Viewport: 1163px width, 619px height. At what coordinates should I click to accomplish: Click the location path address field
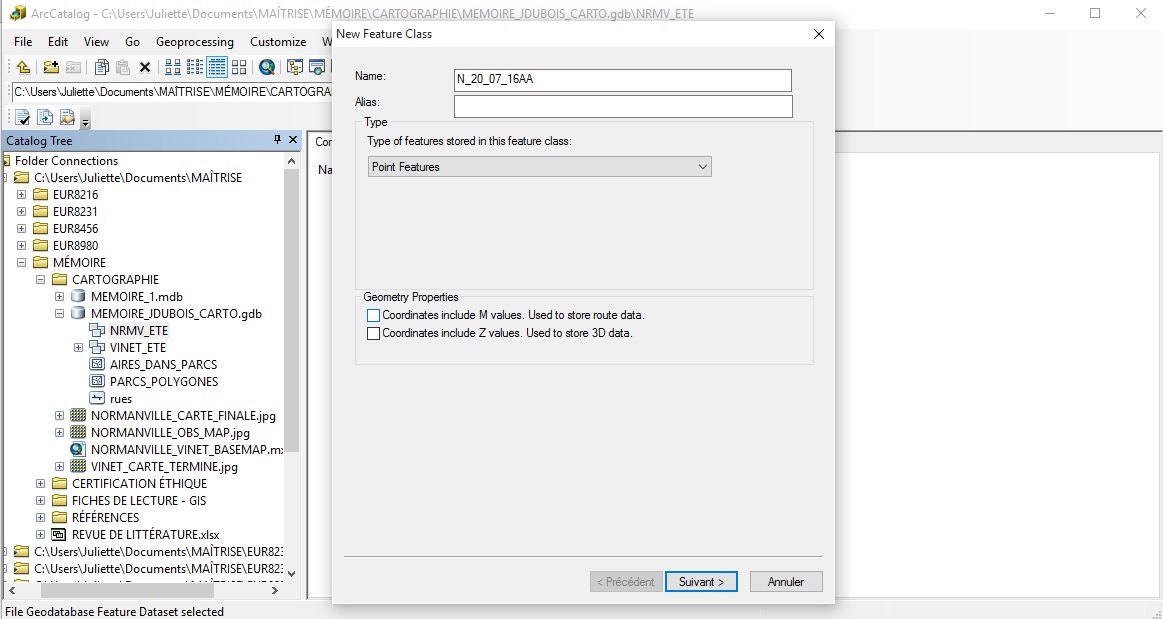[x=171, y=92]
